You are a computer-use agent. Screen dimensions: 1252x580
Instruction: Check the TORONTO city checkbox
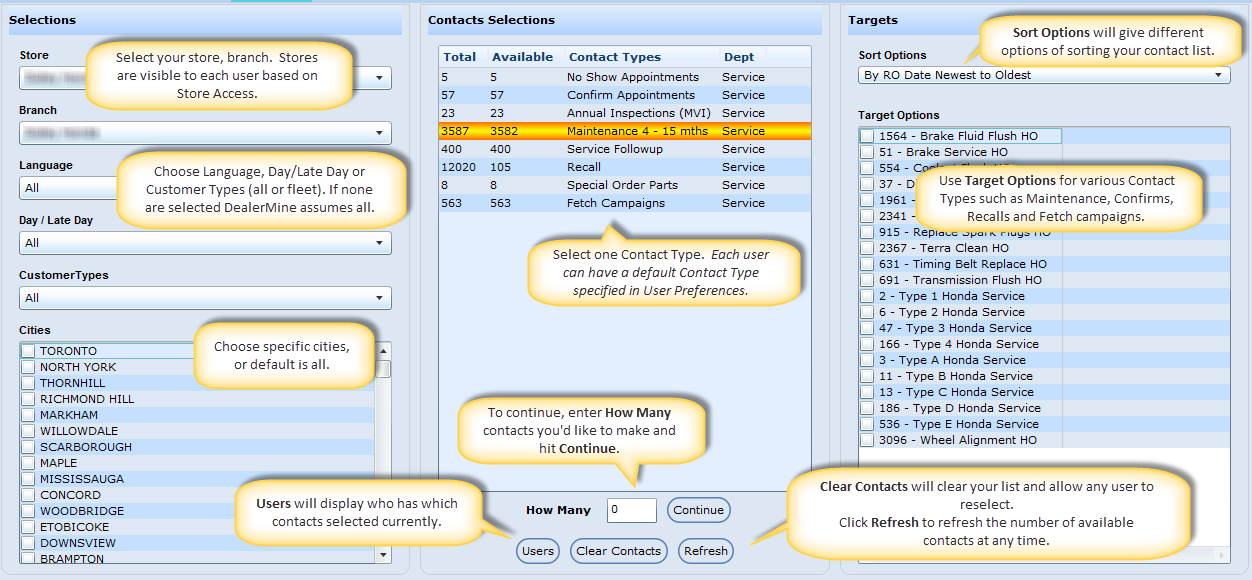click(x=28, y=351)
